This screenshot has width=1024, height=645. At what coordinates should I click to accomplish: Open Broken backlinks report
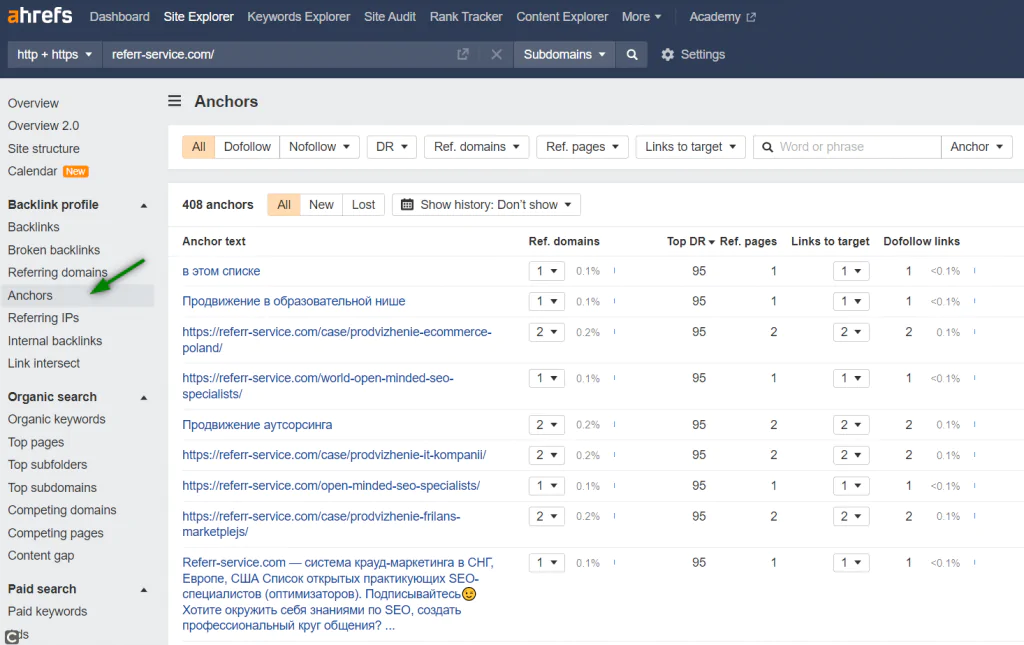(54, 250)
